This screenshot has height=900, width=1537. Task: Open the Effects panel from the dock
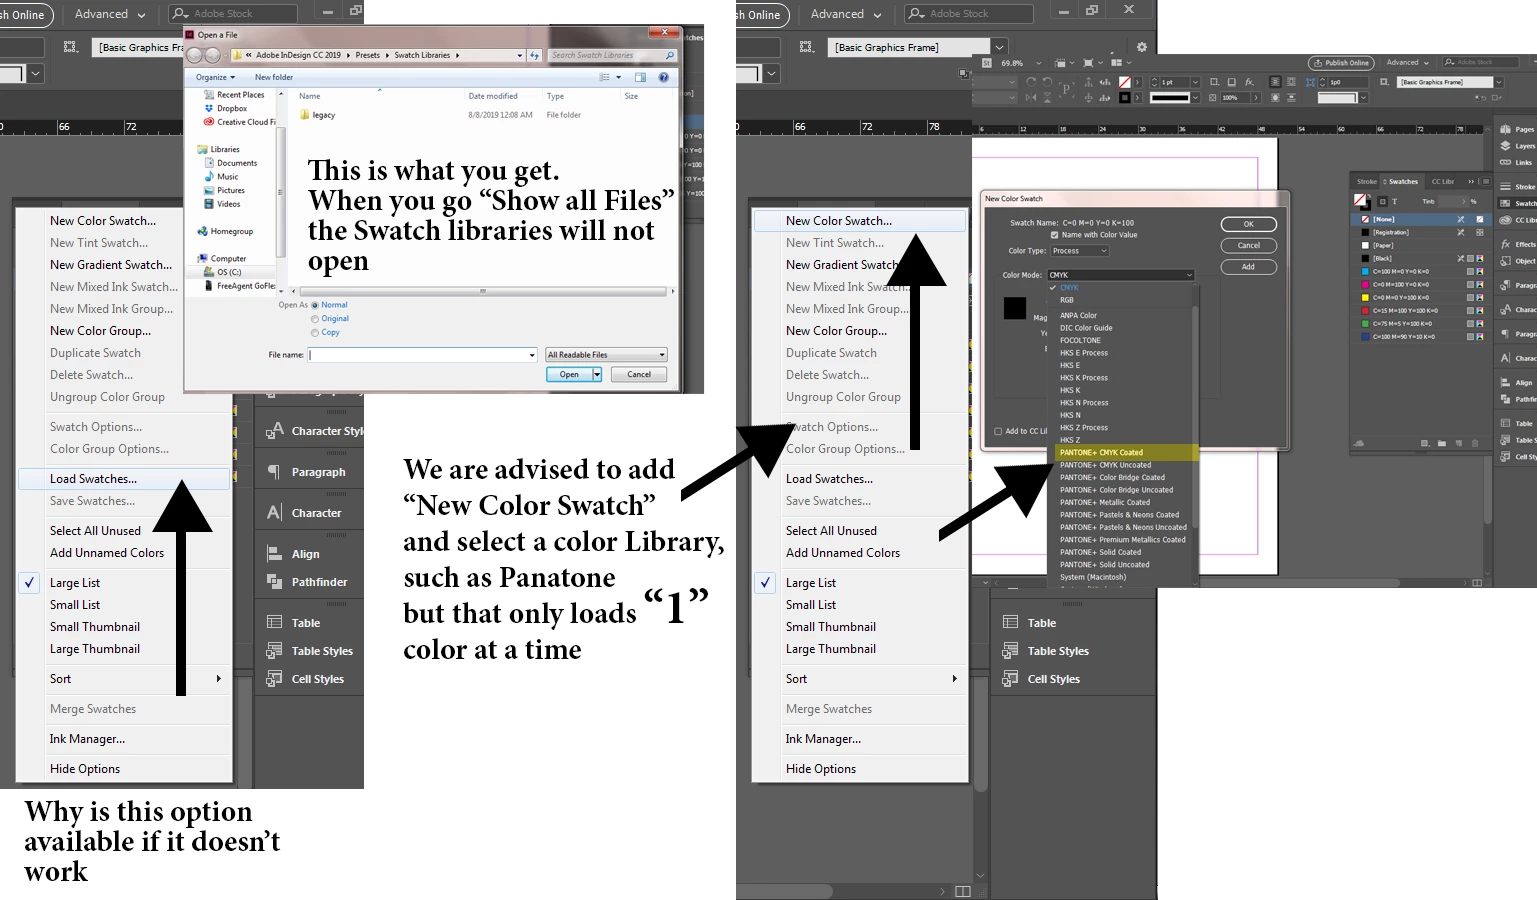pos(1517,244)
